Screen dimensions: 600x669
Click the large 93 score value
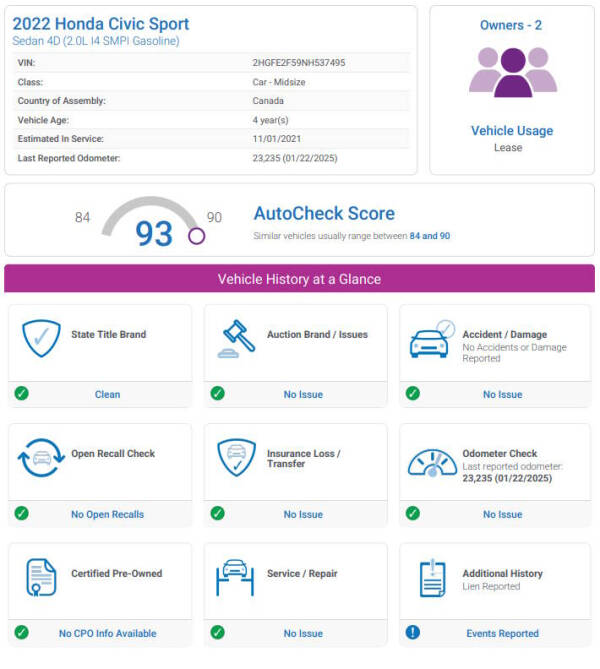pyautogui.click(x=154, y=234)
